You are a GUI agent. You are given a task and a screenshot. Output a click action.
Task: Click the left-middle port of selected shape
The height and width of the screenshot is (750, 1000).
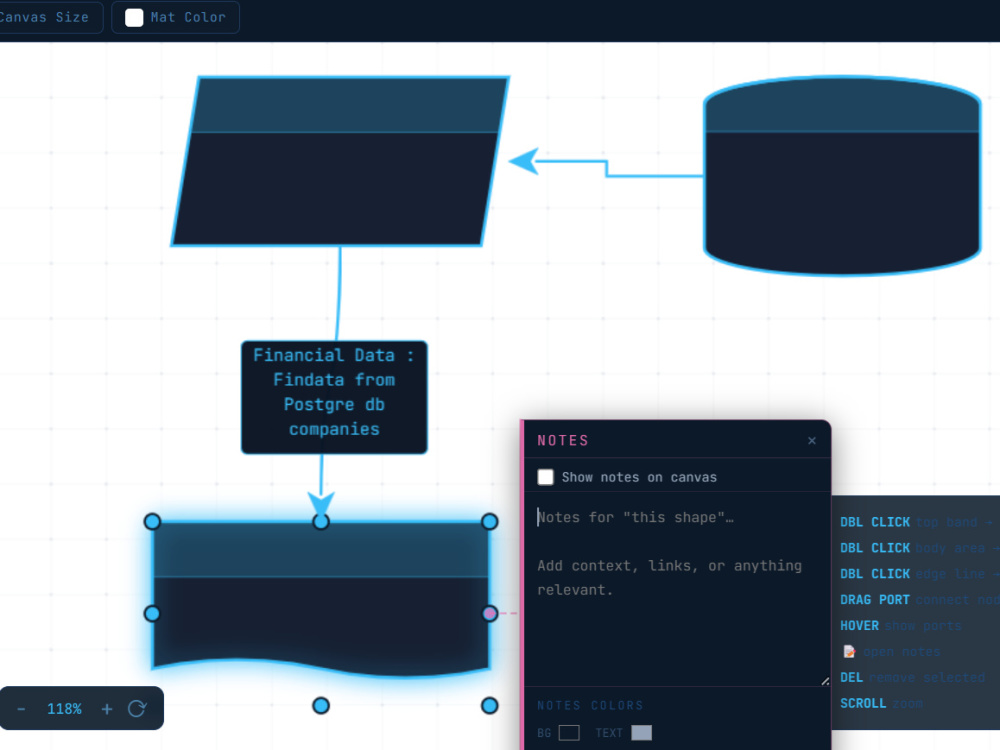[x=152, y=614]
